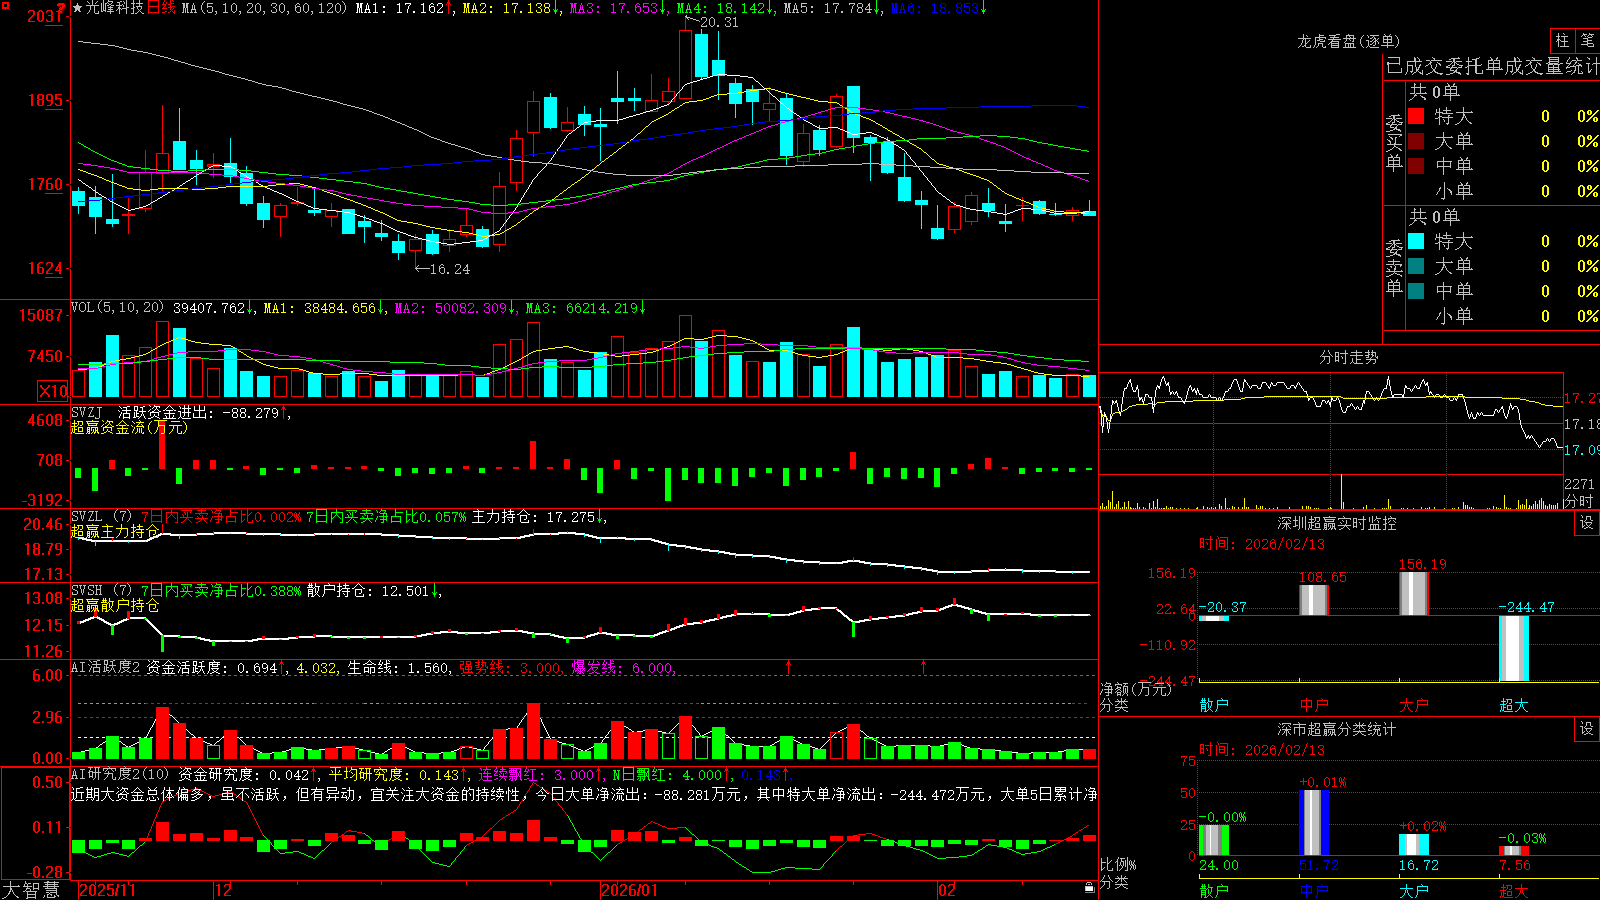Click the teal 中单 sell-order swatch
Viewport: 1600px width, 900px height.
click(1416, 291)
